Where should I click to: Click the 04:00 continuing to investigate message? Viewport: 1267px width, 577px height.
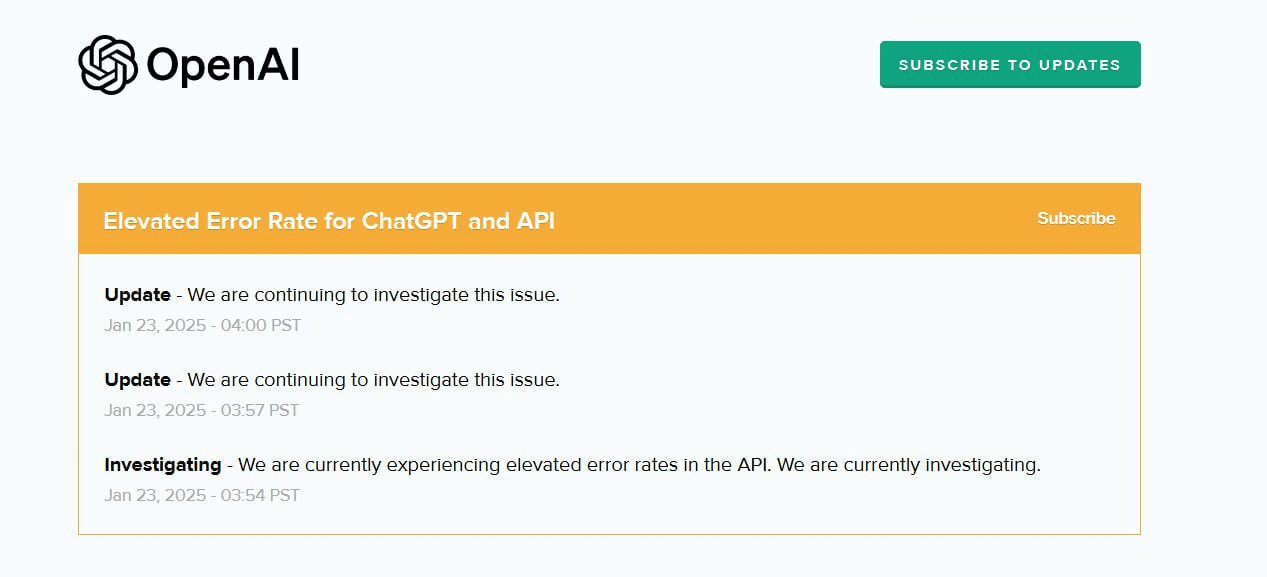pyautogui.click(x=374, y=295)
